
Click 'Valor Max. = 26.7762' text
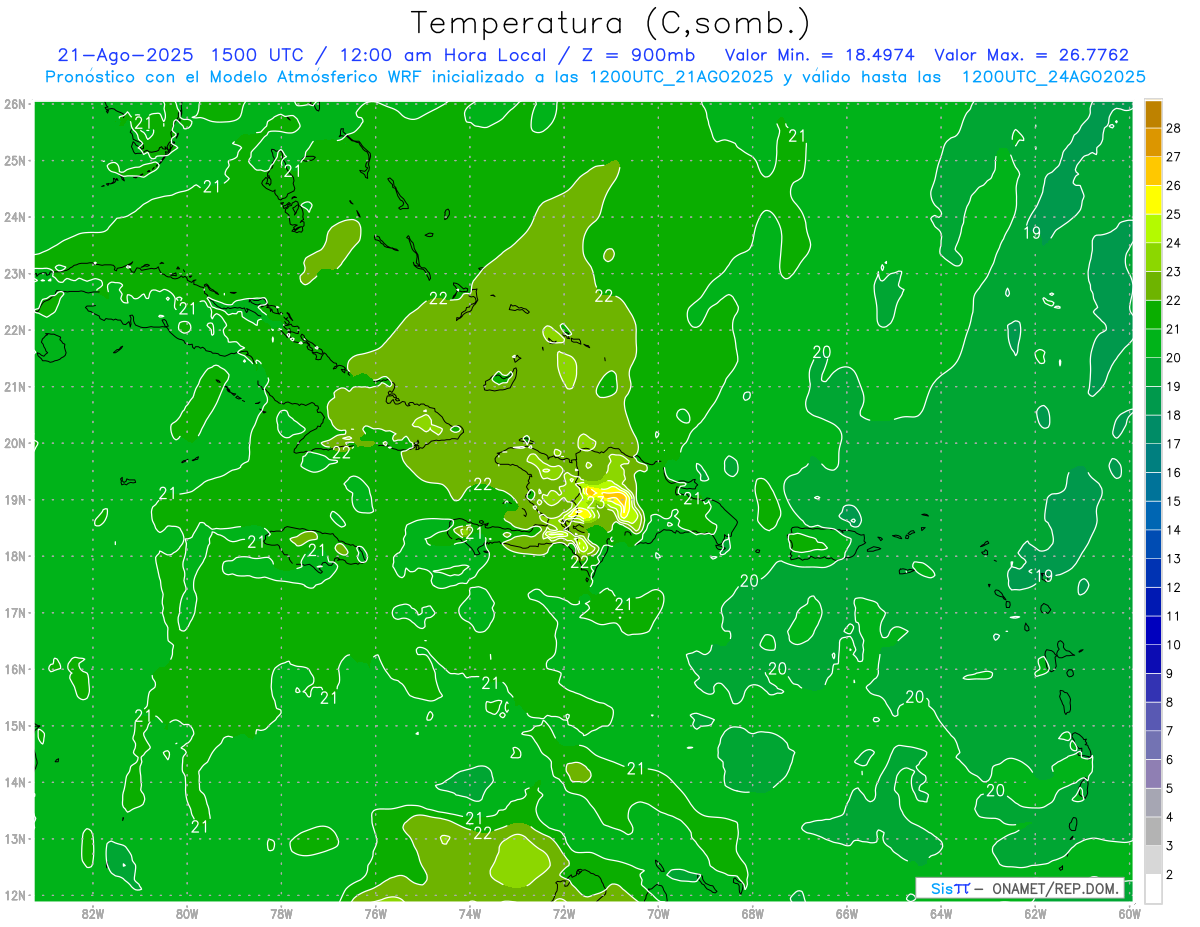(1032, 55)
